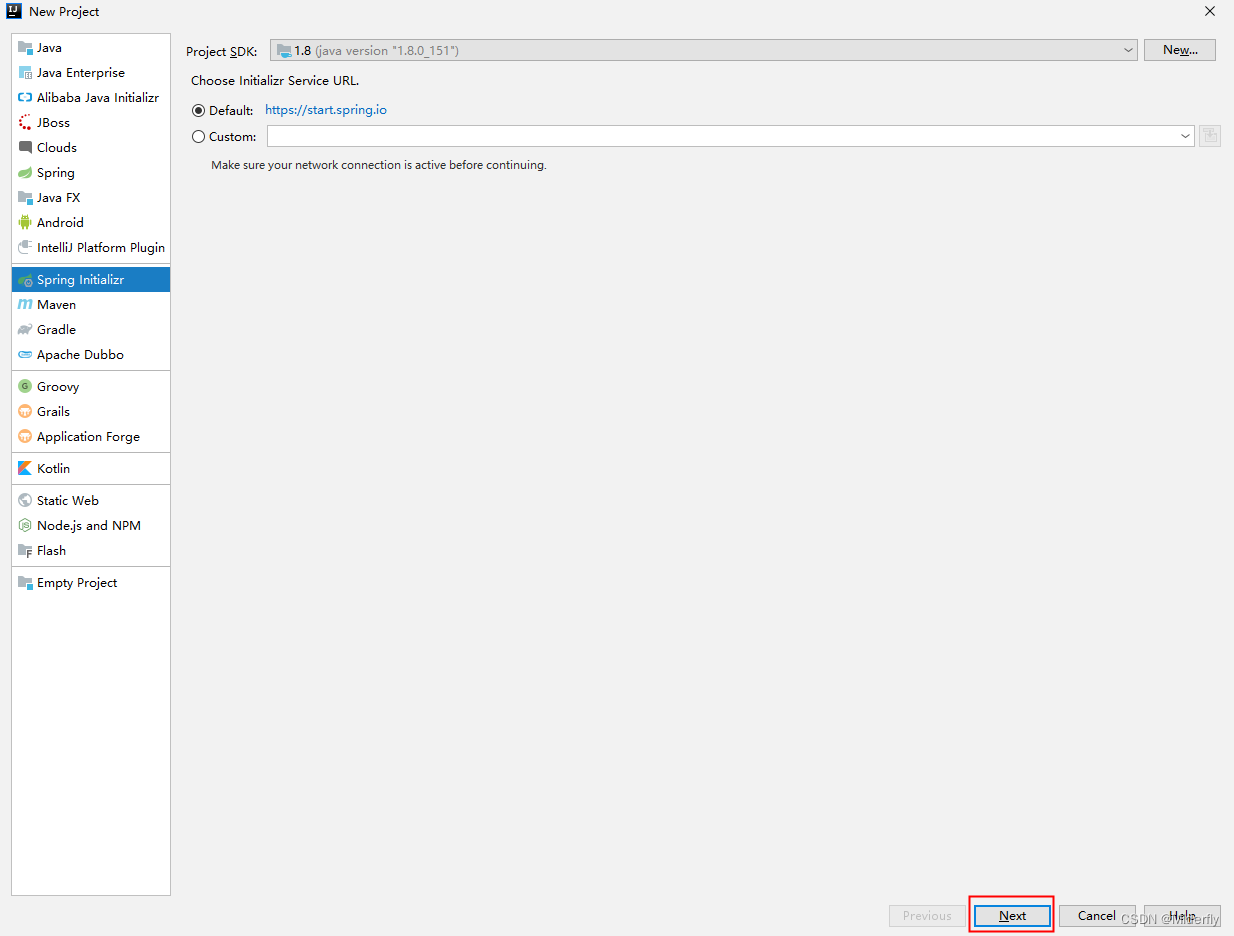This screenshot has width=1234, height=936.
Task: Select the Custom service URL radio button
Action: (x=198, y=137)
